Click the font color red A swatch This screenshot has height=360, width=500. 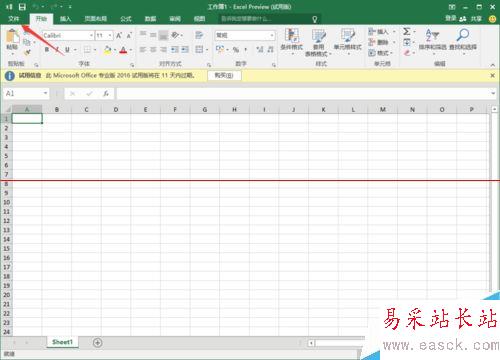(123, 50)
